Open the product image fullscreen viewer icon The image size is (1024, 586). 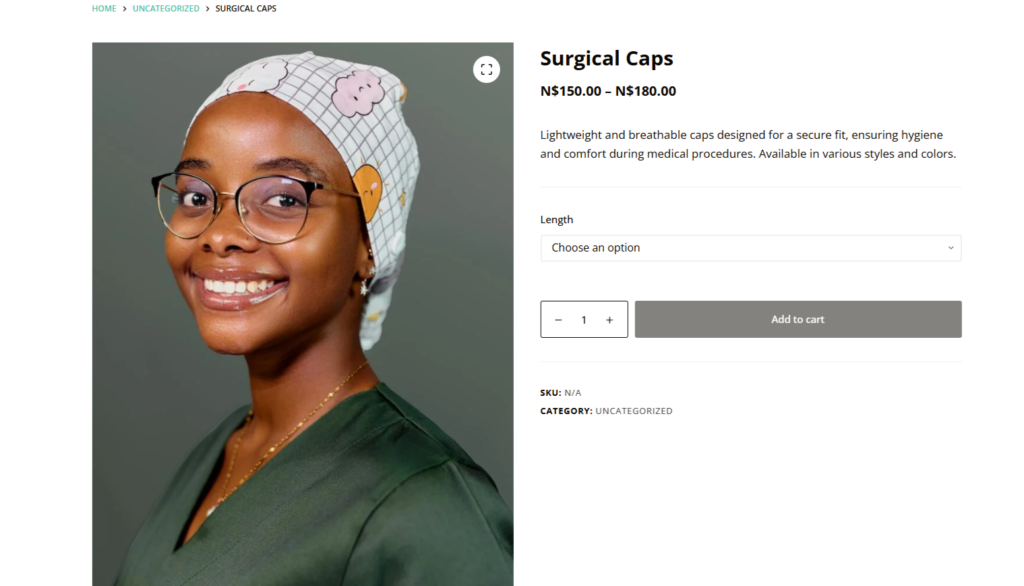coord(486,69)
